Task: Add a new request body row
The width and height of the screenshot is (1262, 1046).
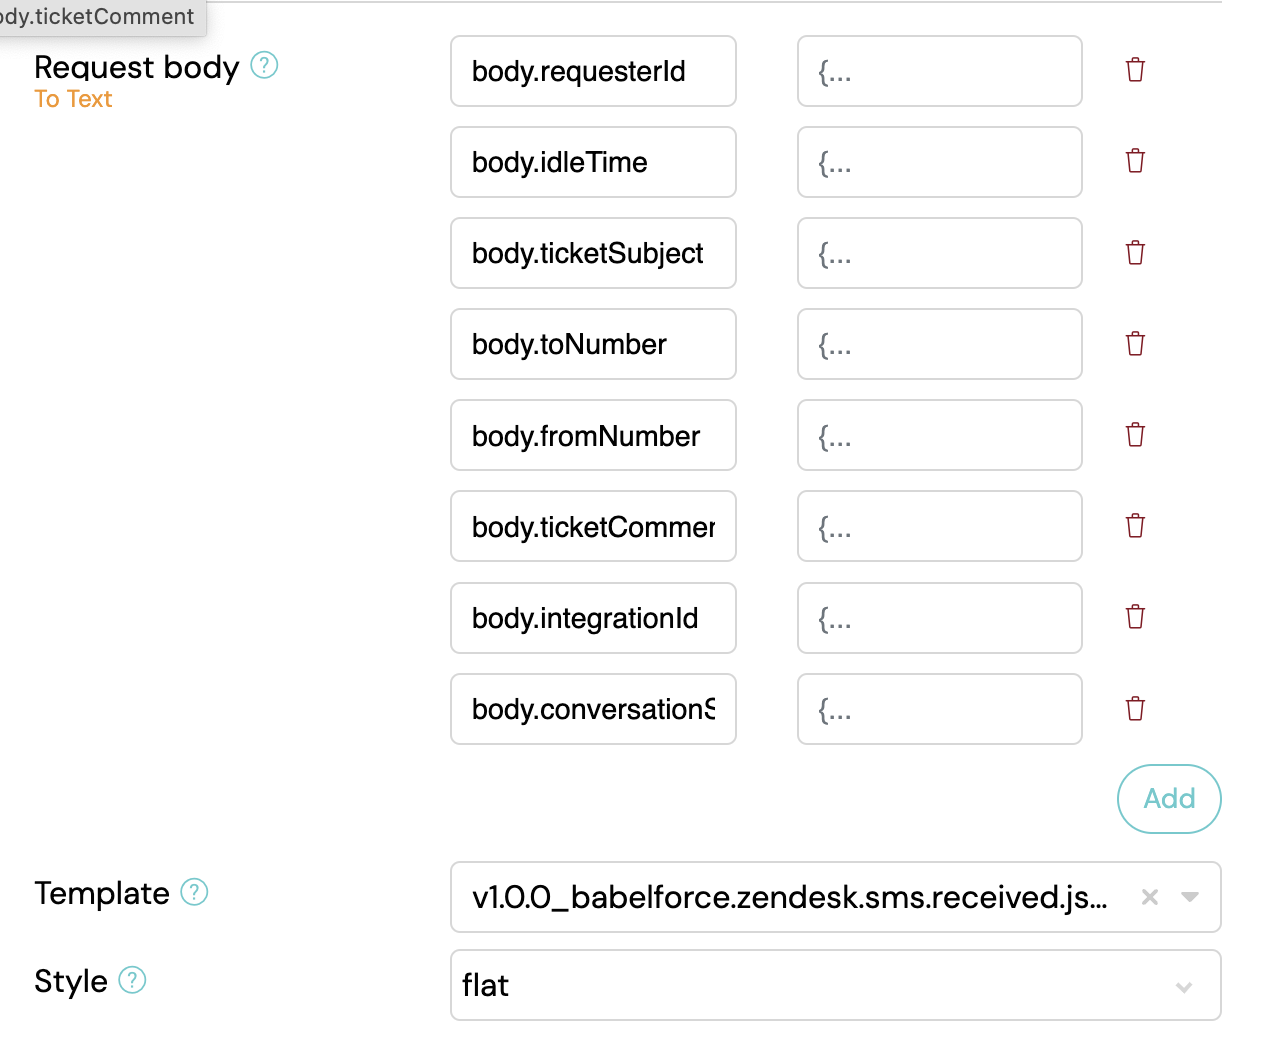Action: click(1169, 799)
